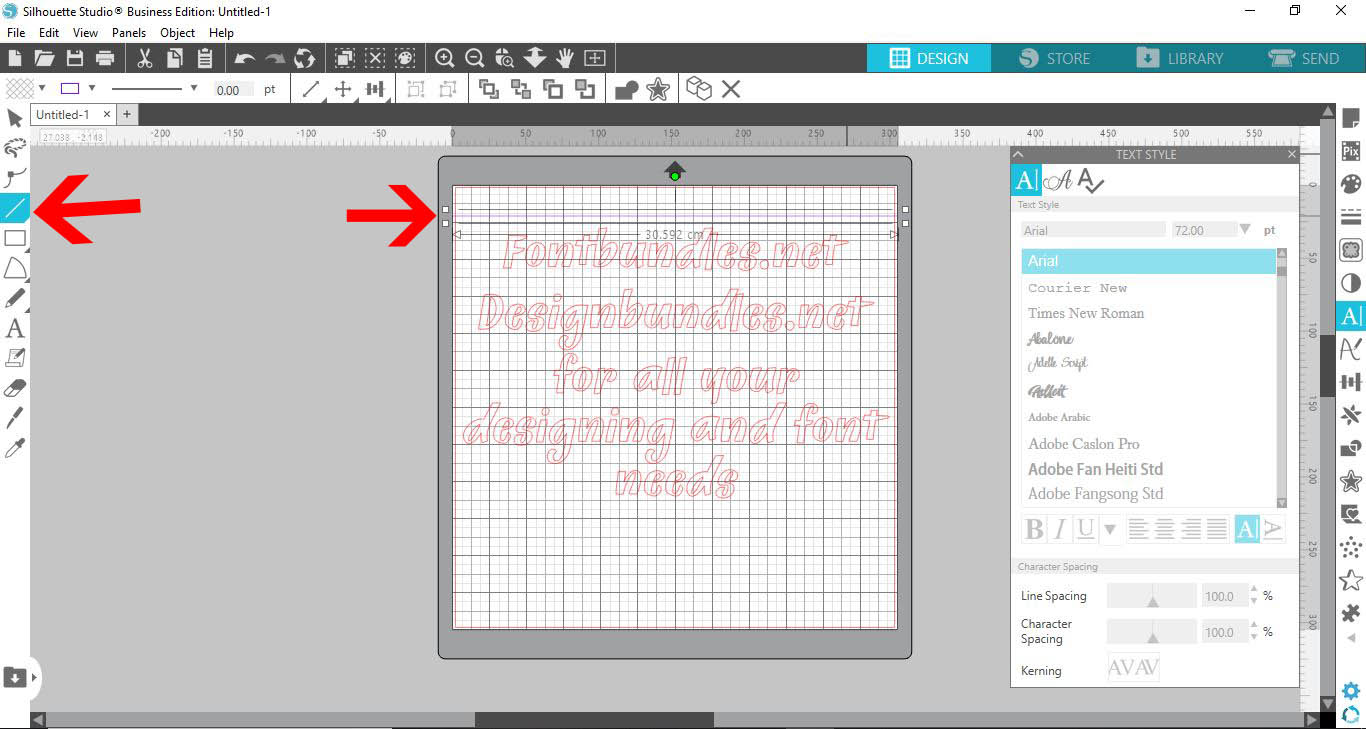Open the Pix panel icon
1366x729 pixels.
pos(1351,151)
